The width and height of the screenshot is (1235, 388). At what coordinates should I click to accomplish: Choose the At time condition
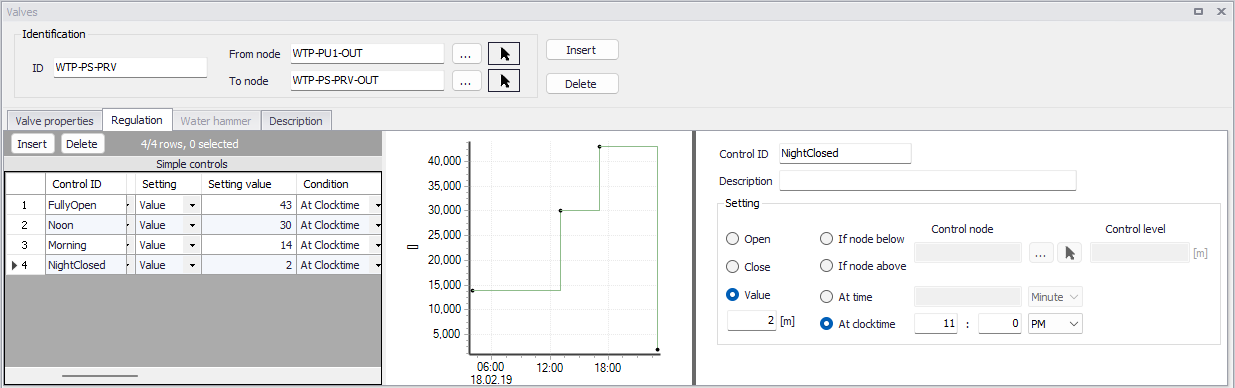(x=827, y=296)
